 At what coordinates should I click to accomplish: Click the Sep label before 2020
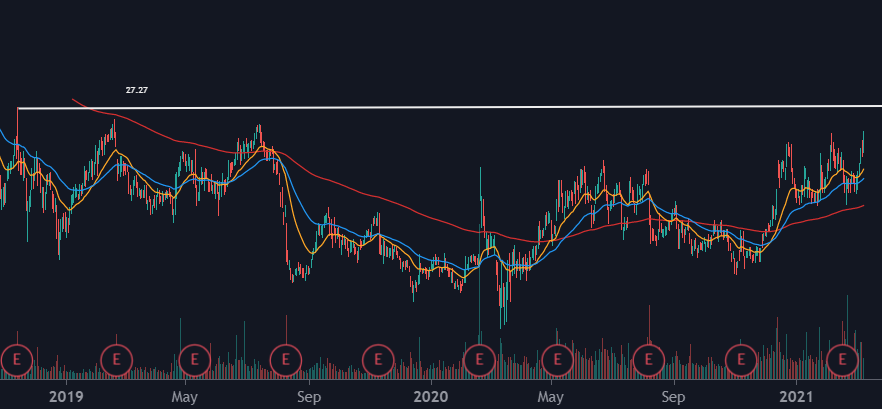tap(308, 398)
